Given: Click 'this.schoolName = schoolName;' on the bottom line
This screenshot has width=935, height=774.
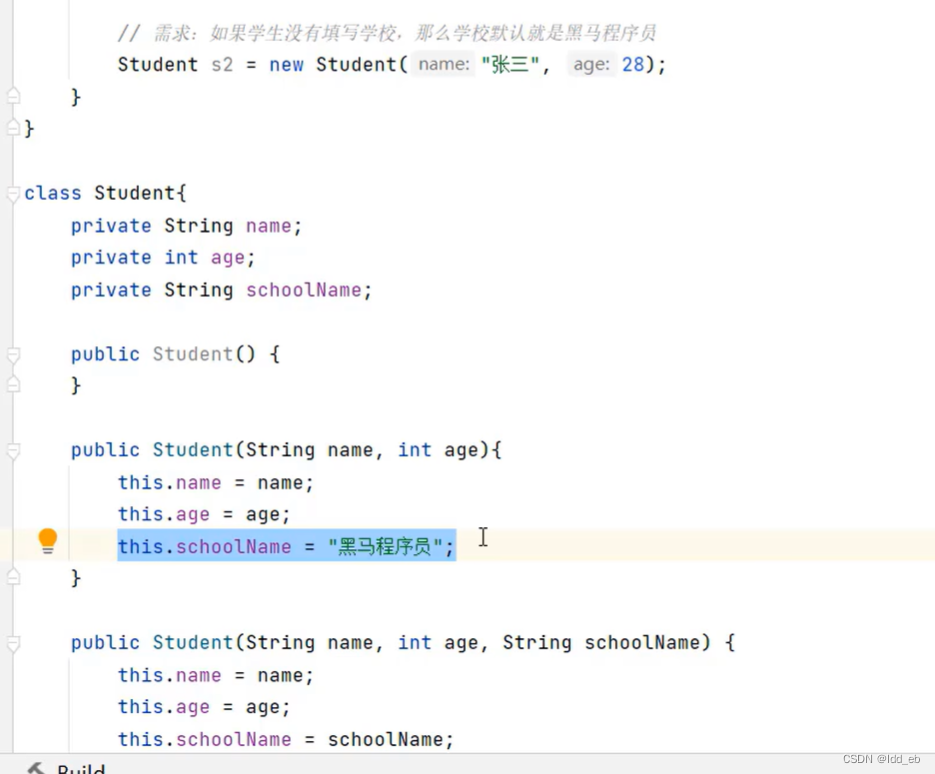Looking at the screenshot, I should pos(286,739).
